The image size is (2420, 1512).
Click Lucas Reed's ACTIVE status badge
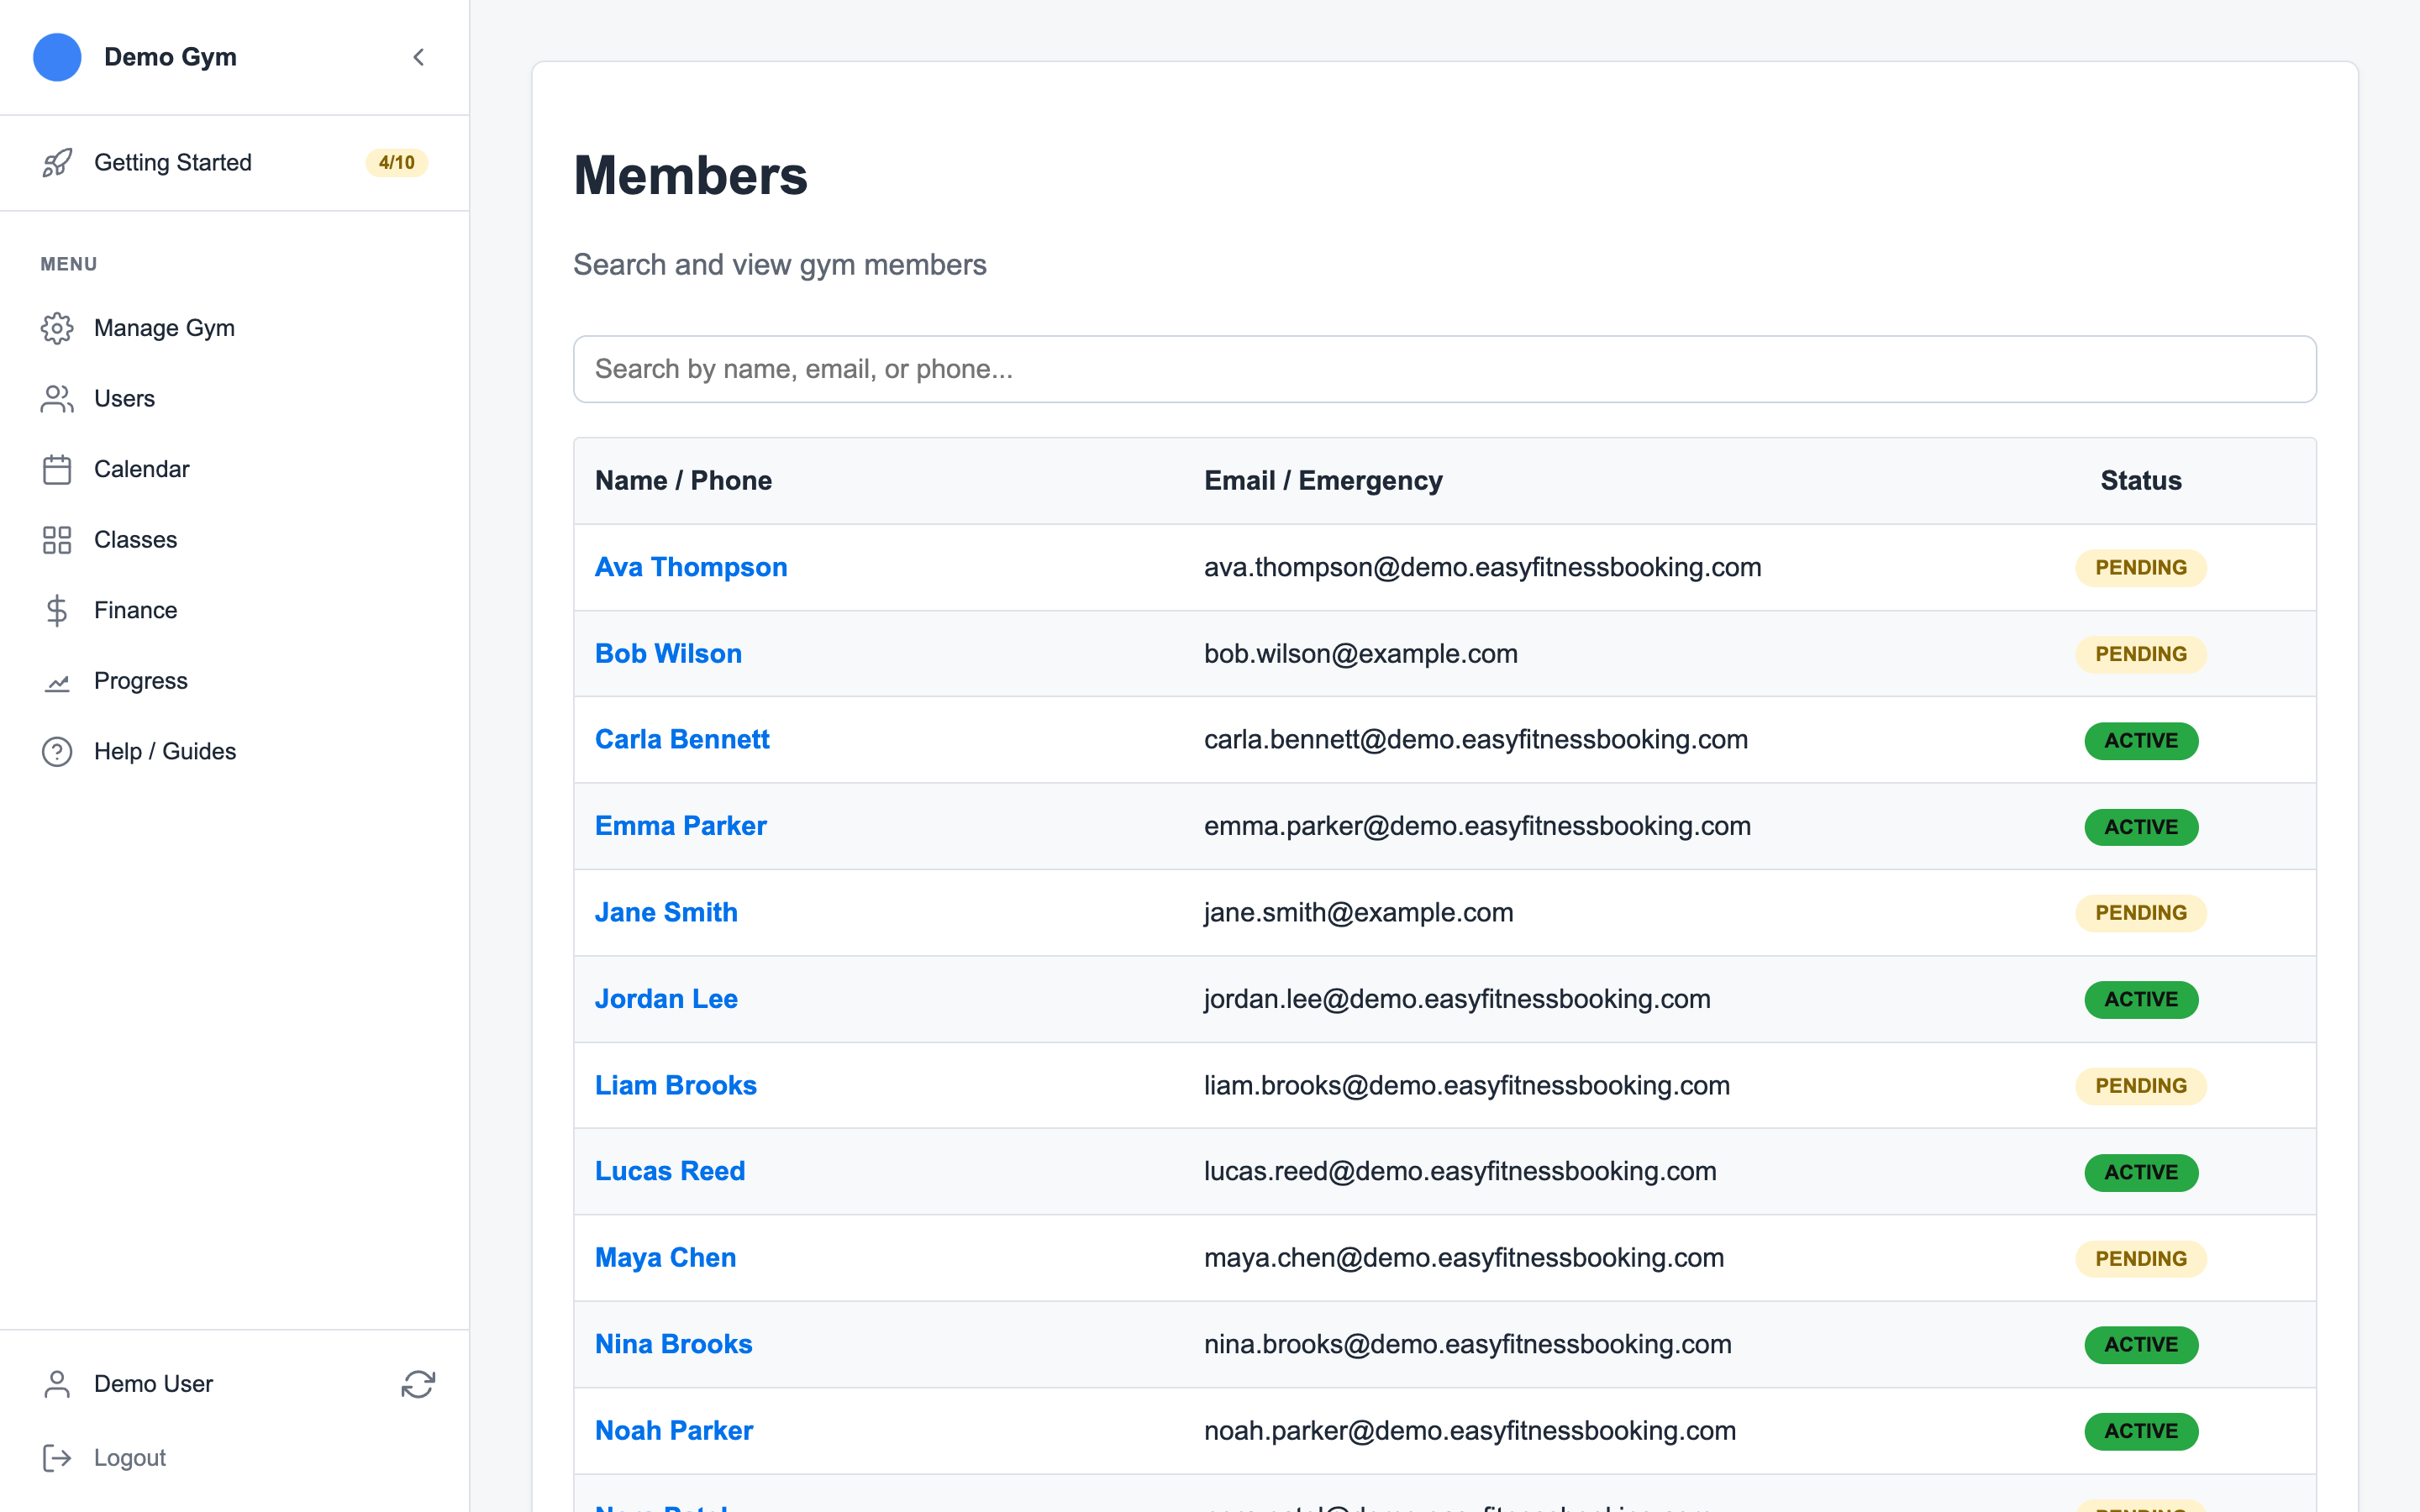coord(2141,1173)
